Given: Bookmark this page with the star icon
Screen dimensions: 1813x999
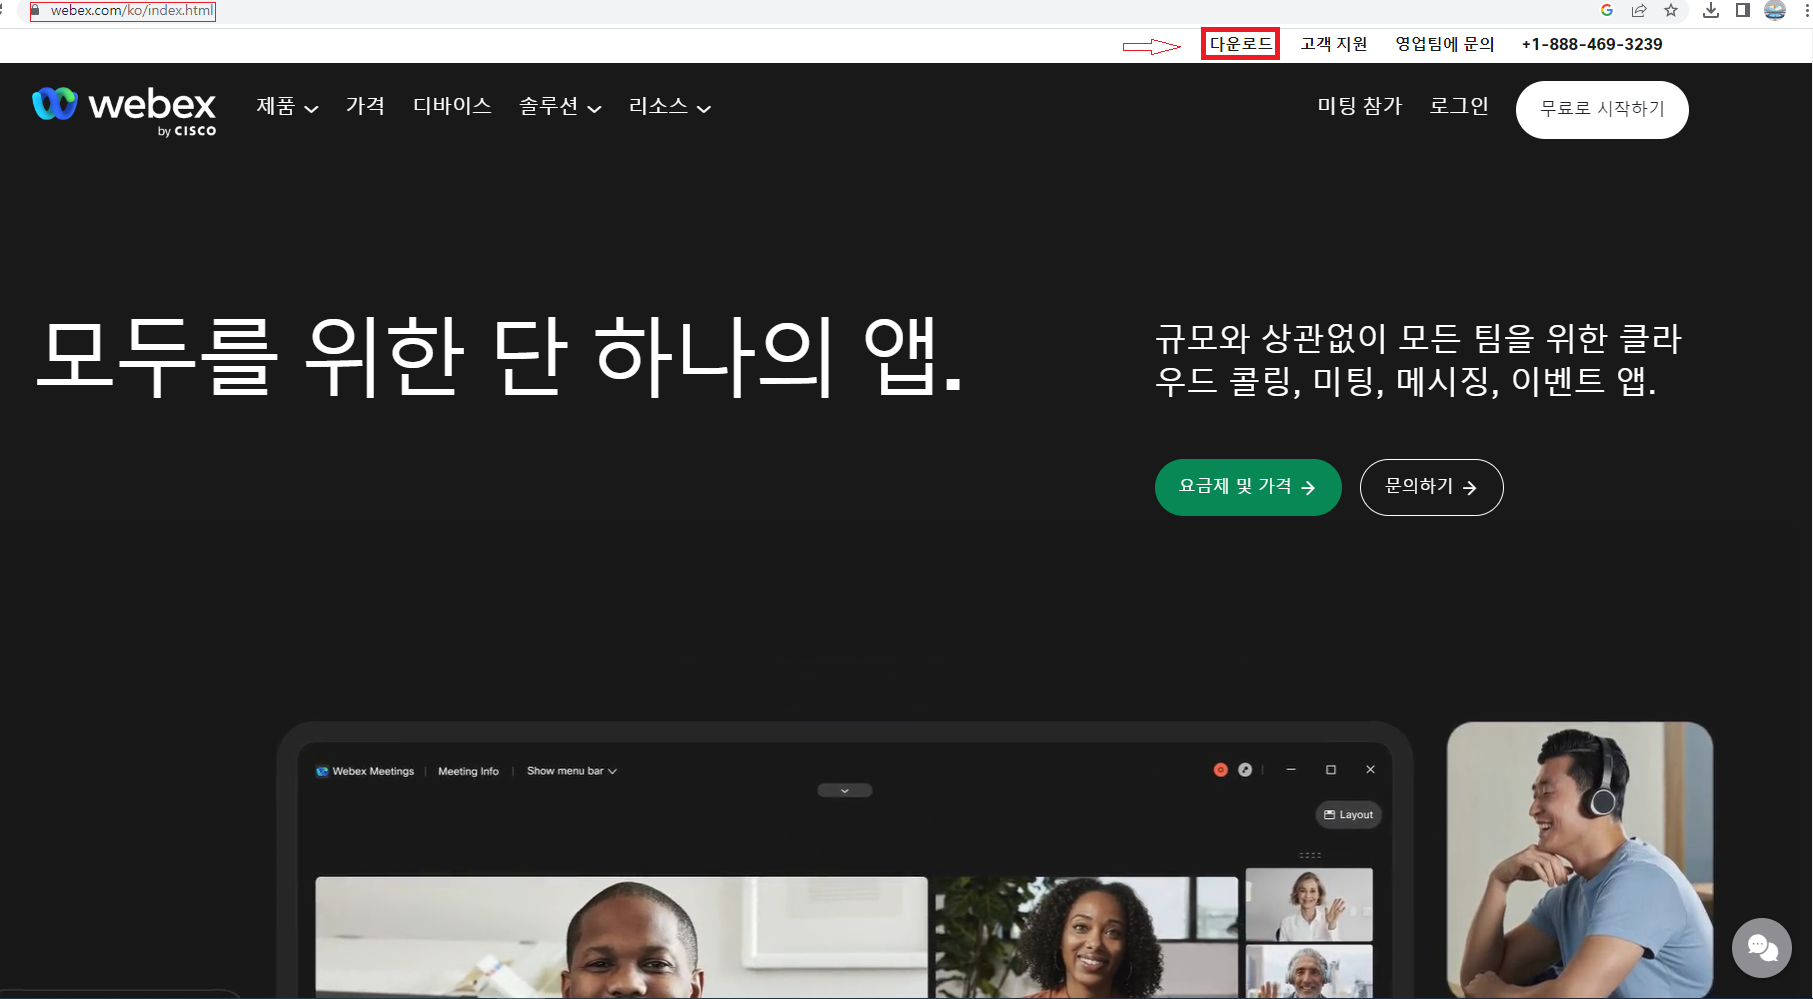Looking at the screenshot, I should [1671, 11].
